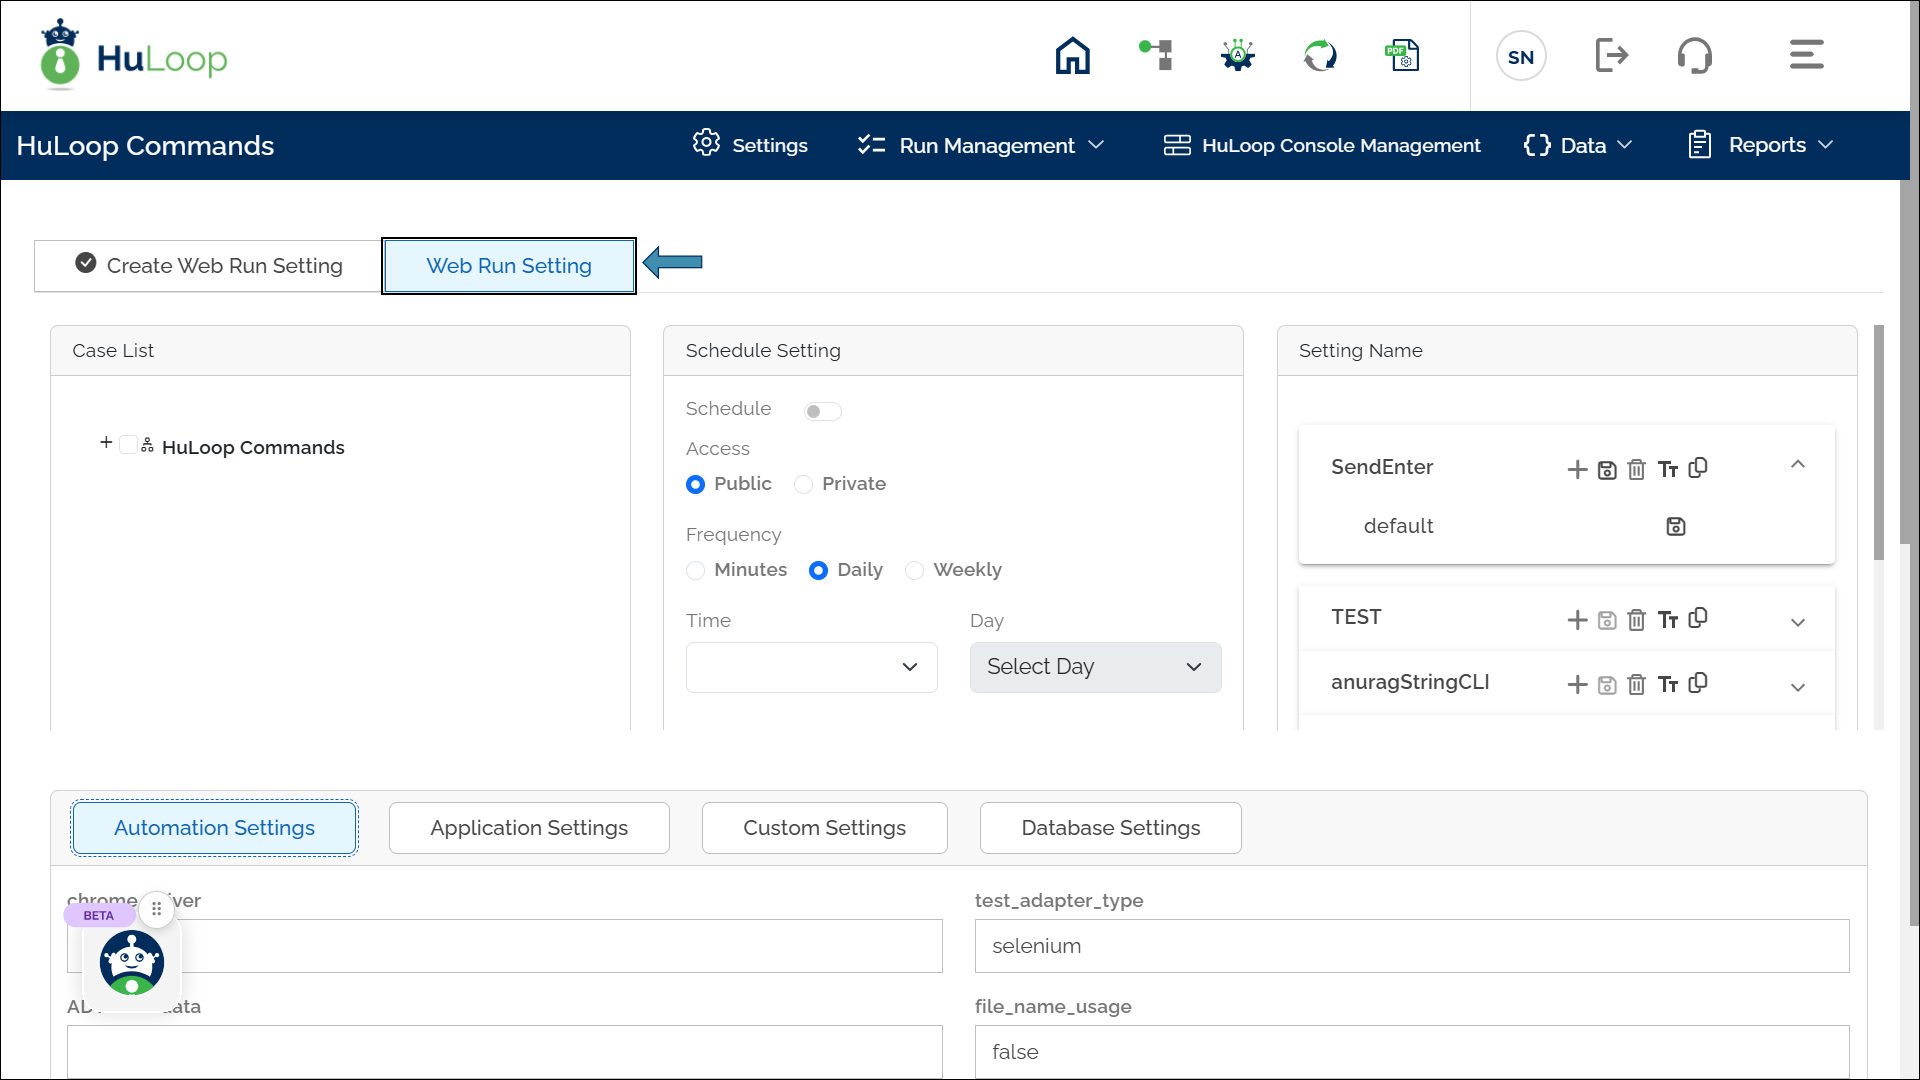Choose Weekly frequency option

click(x=914, y=570)
